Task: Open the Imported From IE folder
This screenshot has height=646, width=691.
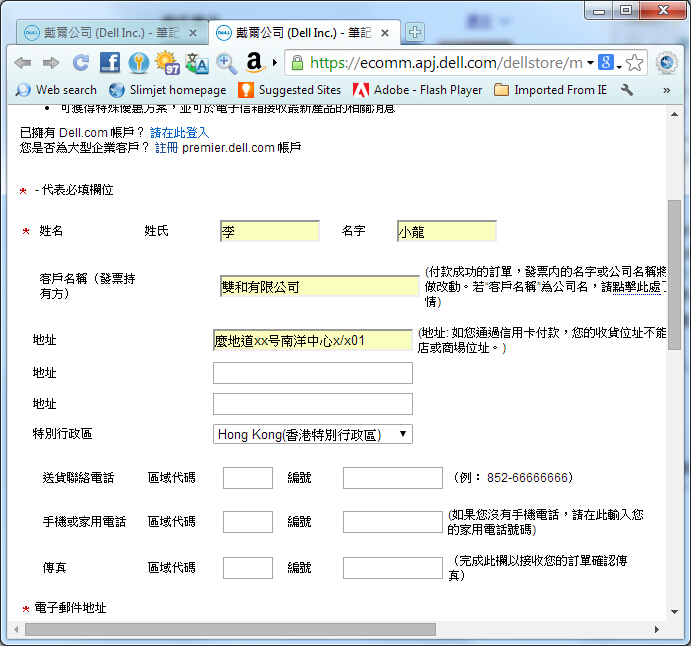Action: [x=550, y=90]
